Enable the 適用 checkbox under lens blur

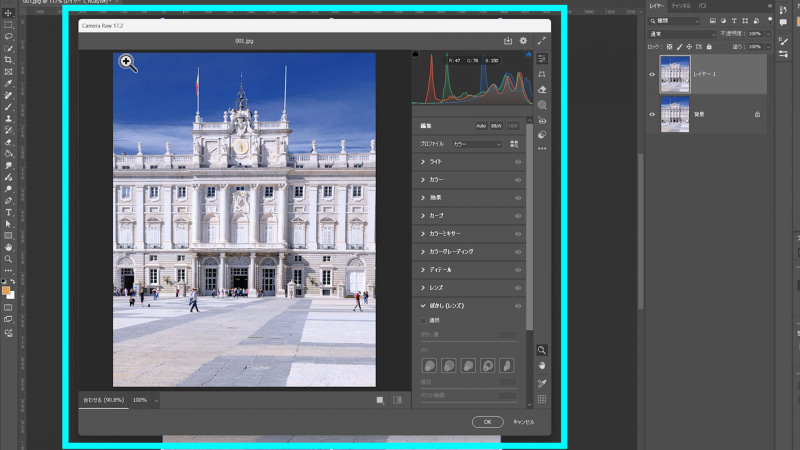423,320
